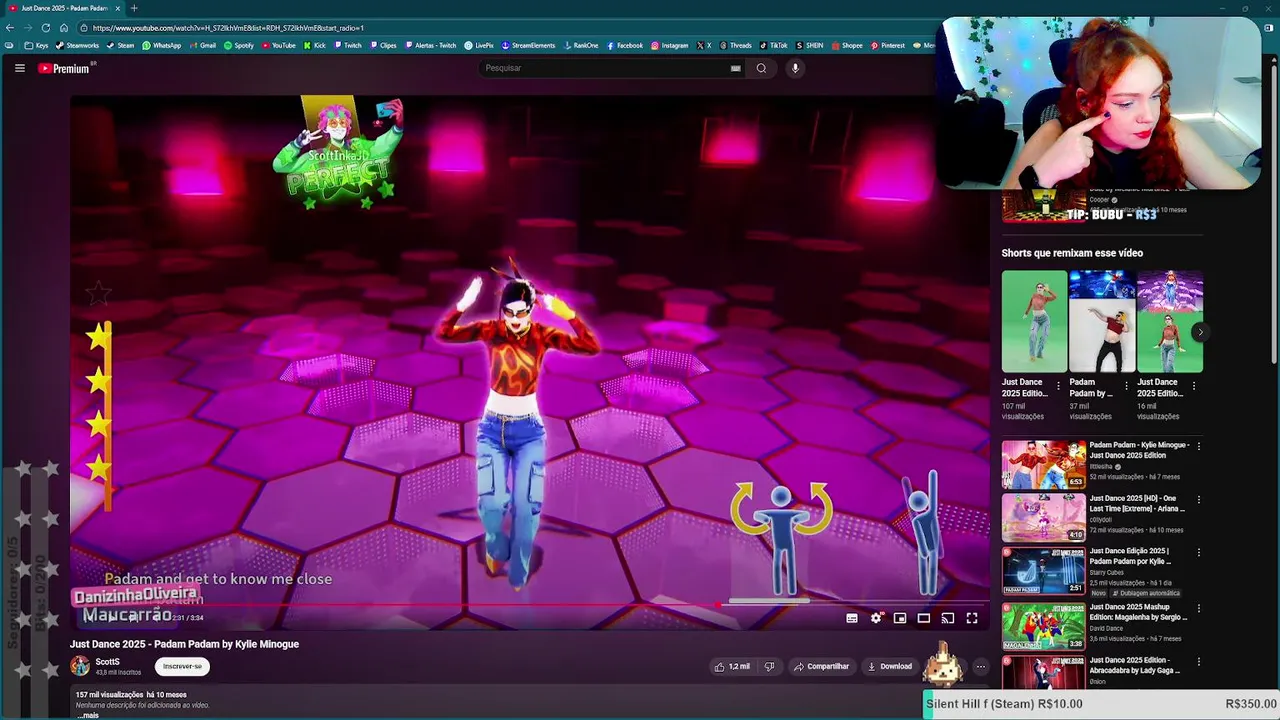Open One Last Time Extreme video title

[x=1137, y=503]
